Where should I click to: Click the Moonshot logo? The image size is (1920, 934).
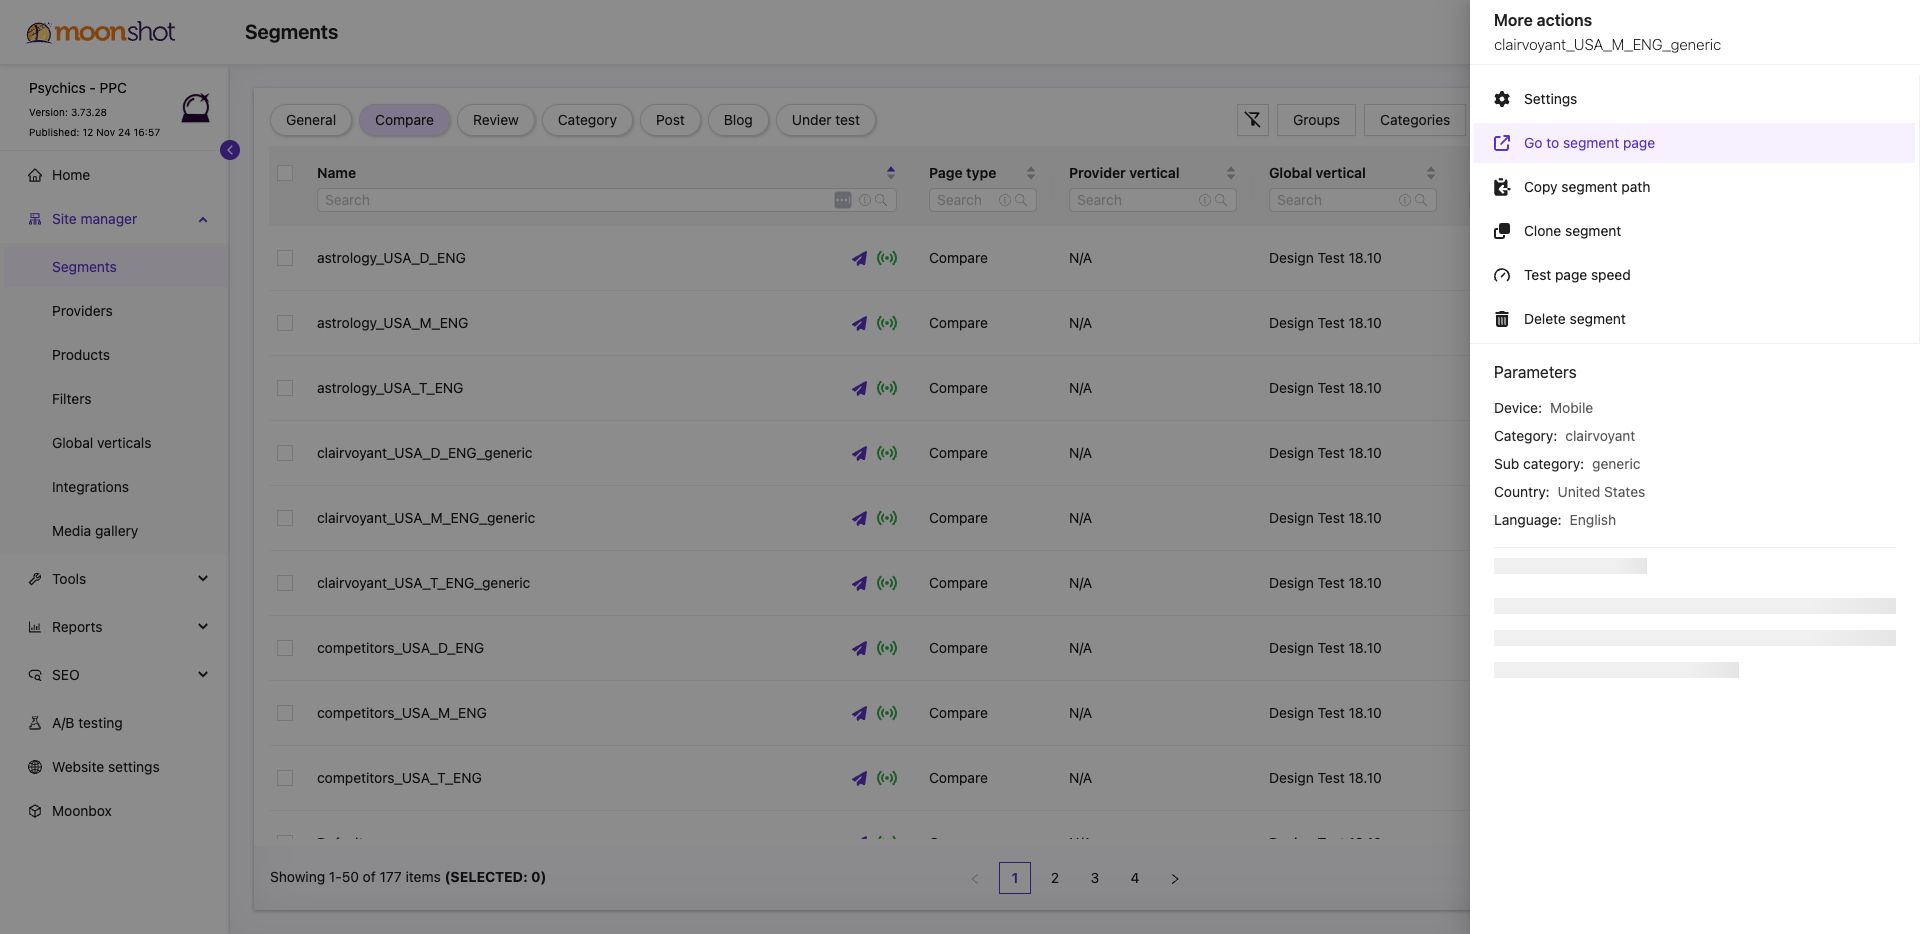(x=101, y=32)
